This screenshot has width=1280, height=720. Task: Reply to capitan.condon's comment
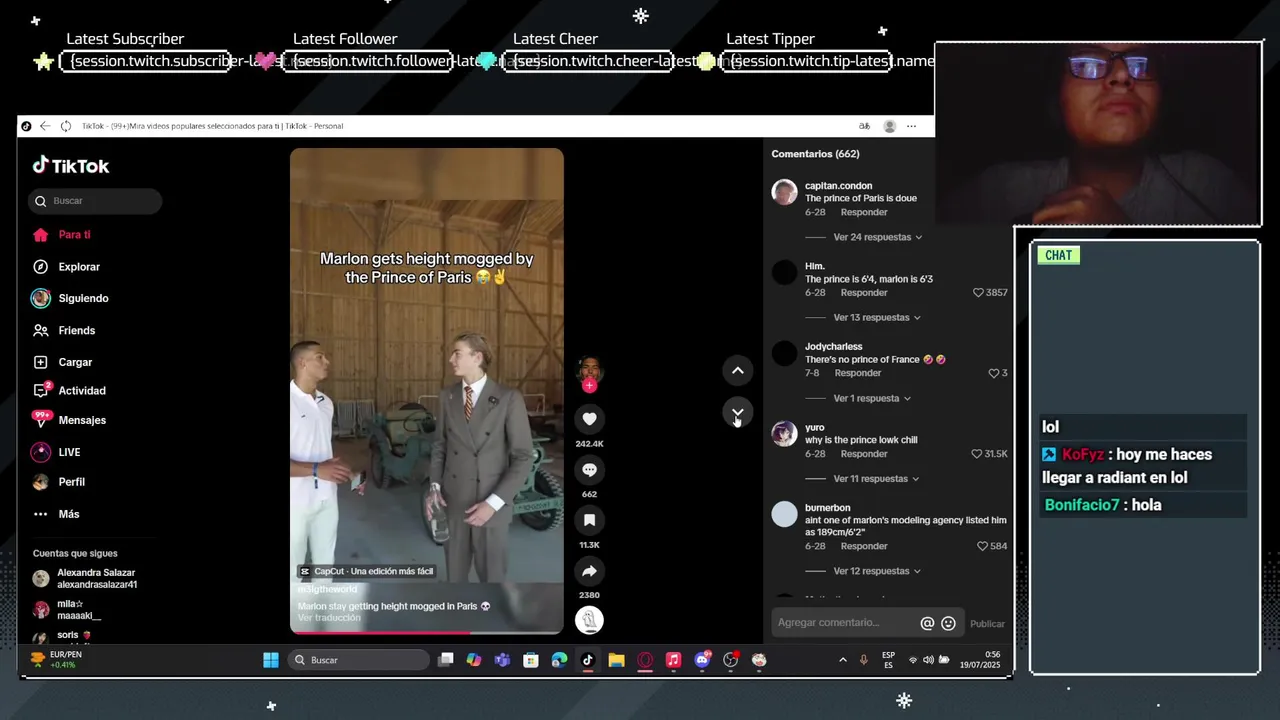[864, 212]
